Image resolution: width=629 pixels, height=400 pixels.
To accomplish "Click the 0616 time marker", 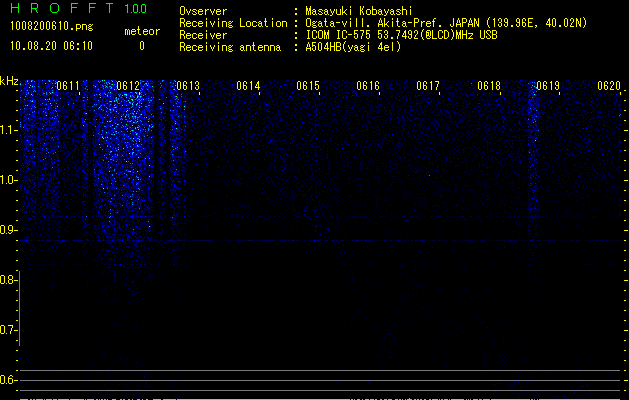I will coord(368,86).
